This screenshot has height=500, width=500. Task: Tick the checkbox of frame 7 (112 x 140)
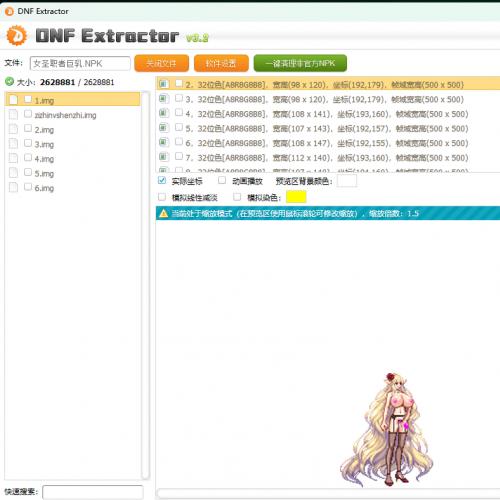pos(179,156)
